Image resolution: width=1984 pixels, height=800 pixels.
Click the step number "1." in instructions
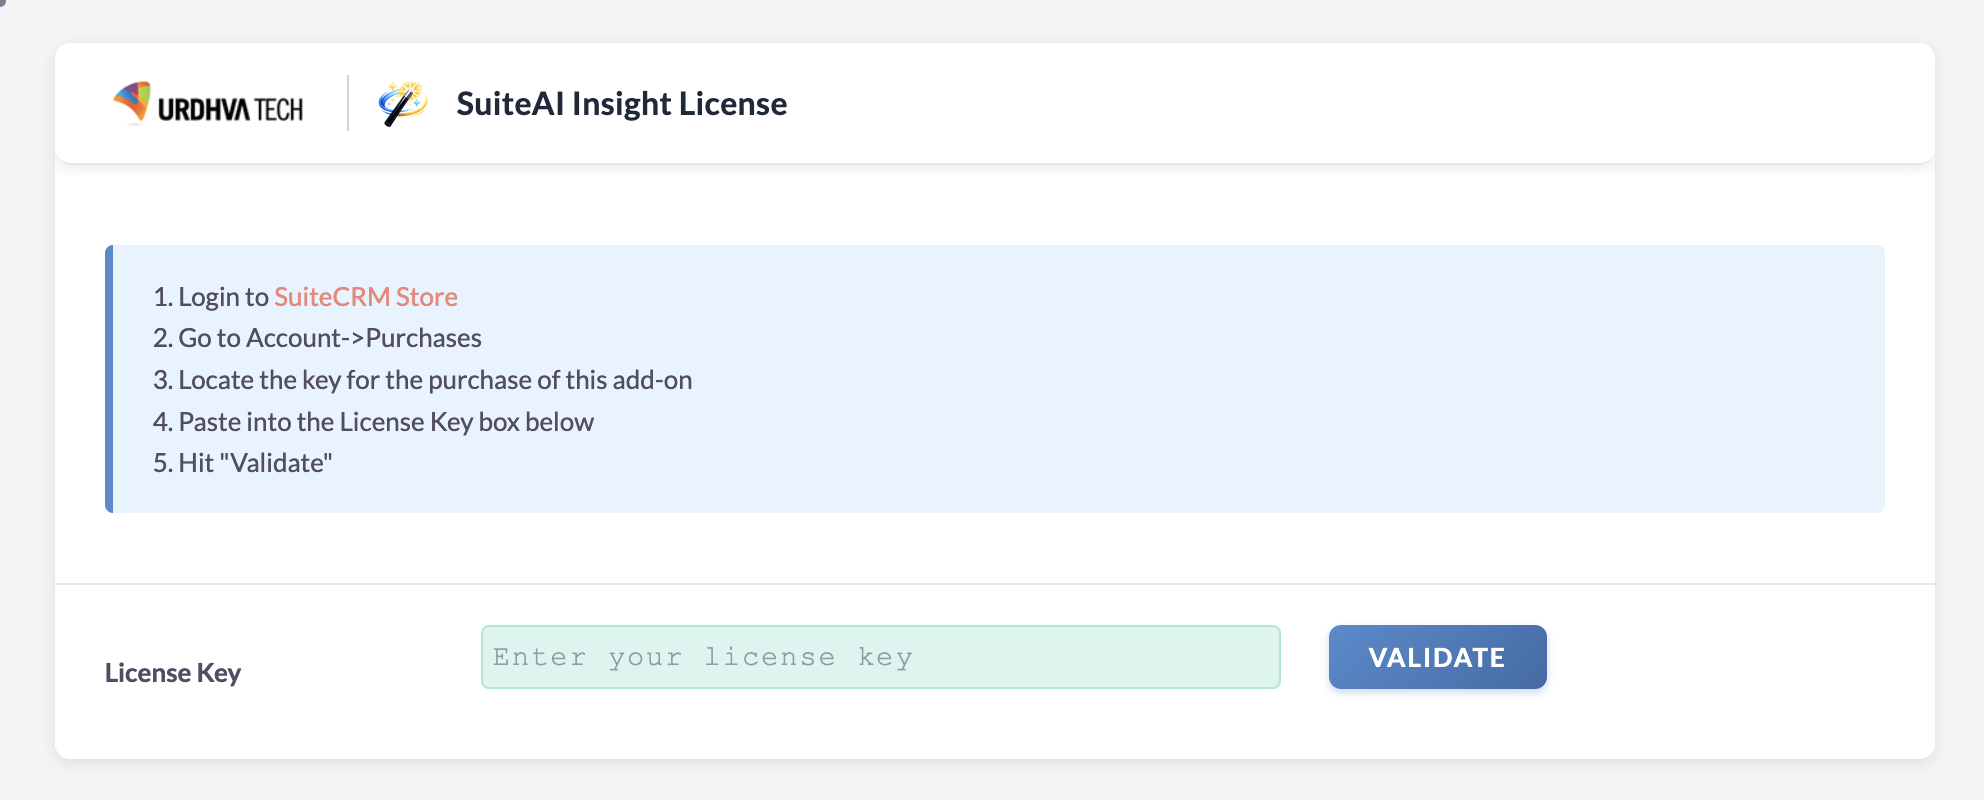tap(163, 297)
